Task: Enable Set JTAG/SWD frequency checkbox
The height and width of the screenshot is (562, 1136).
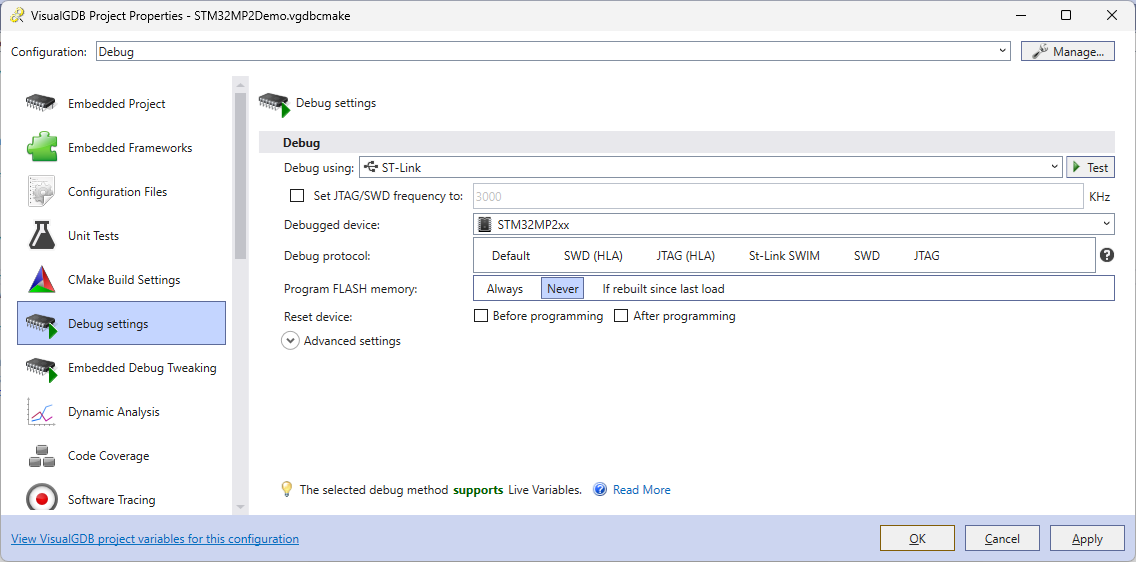Action: coord(296,196)
